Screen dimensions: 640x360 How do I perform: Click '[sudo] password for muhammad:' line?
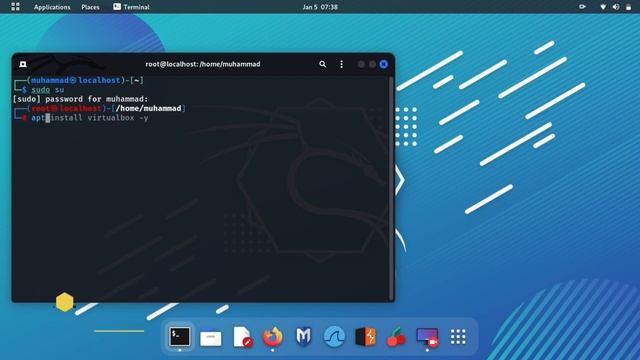(x=80, y=99)
